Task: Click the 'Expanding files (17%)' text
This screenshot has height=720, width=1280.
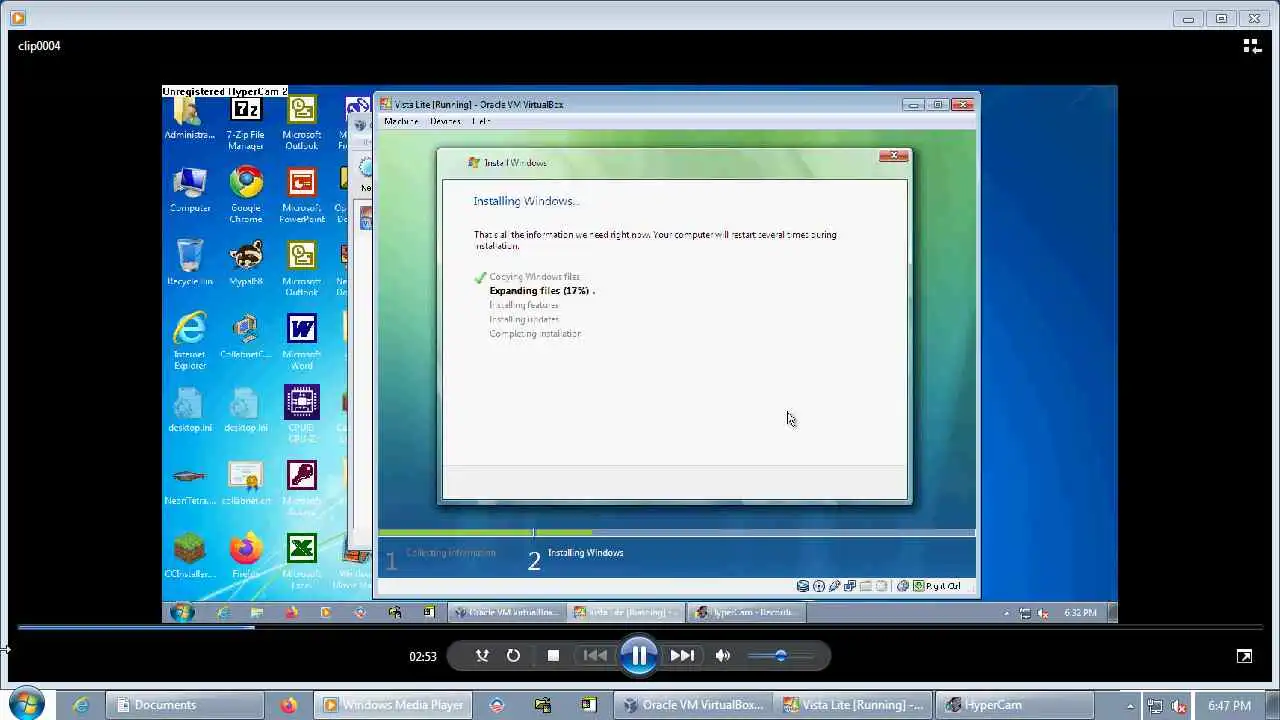Action: [x=541, y=291]
